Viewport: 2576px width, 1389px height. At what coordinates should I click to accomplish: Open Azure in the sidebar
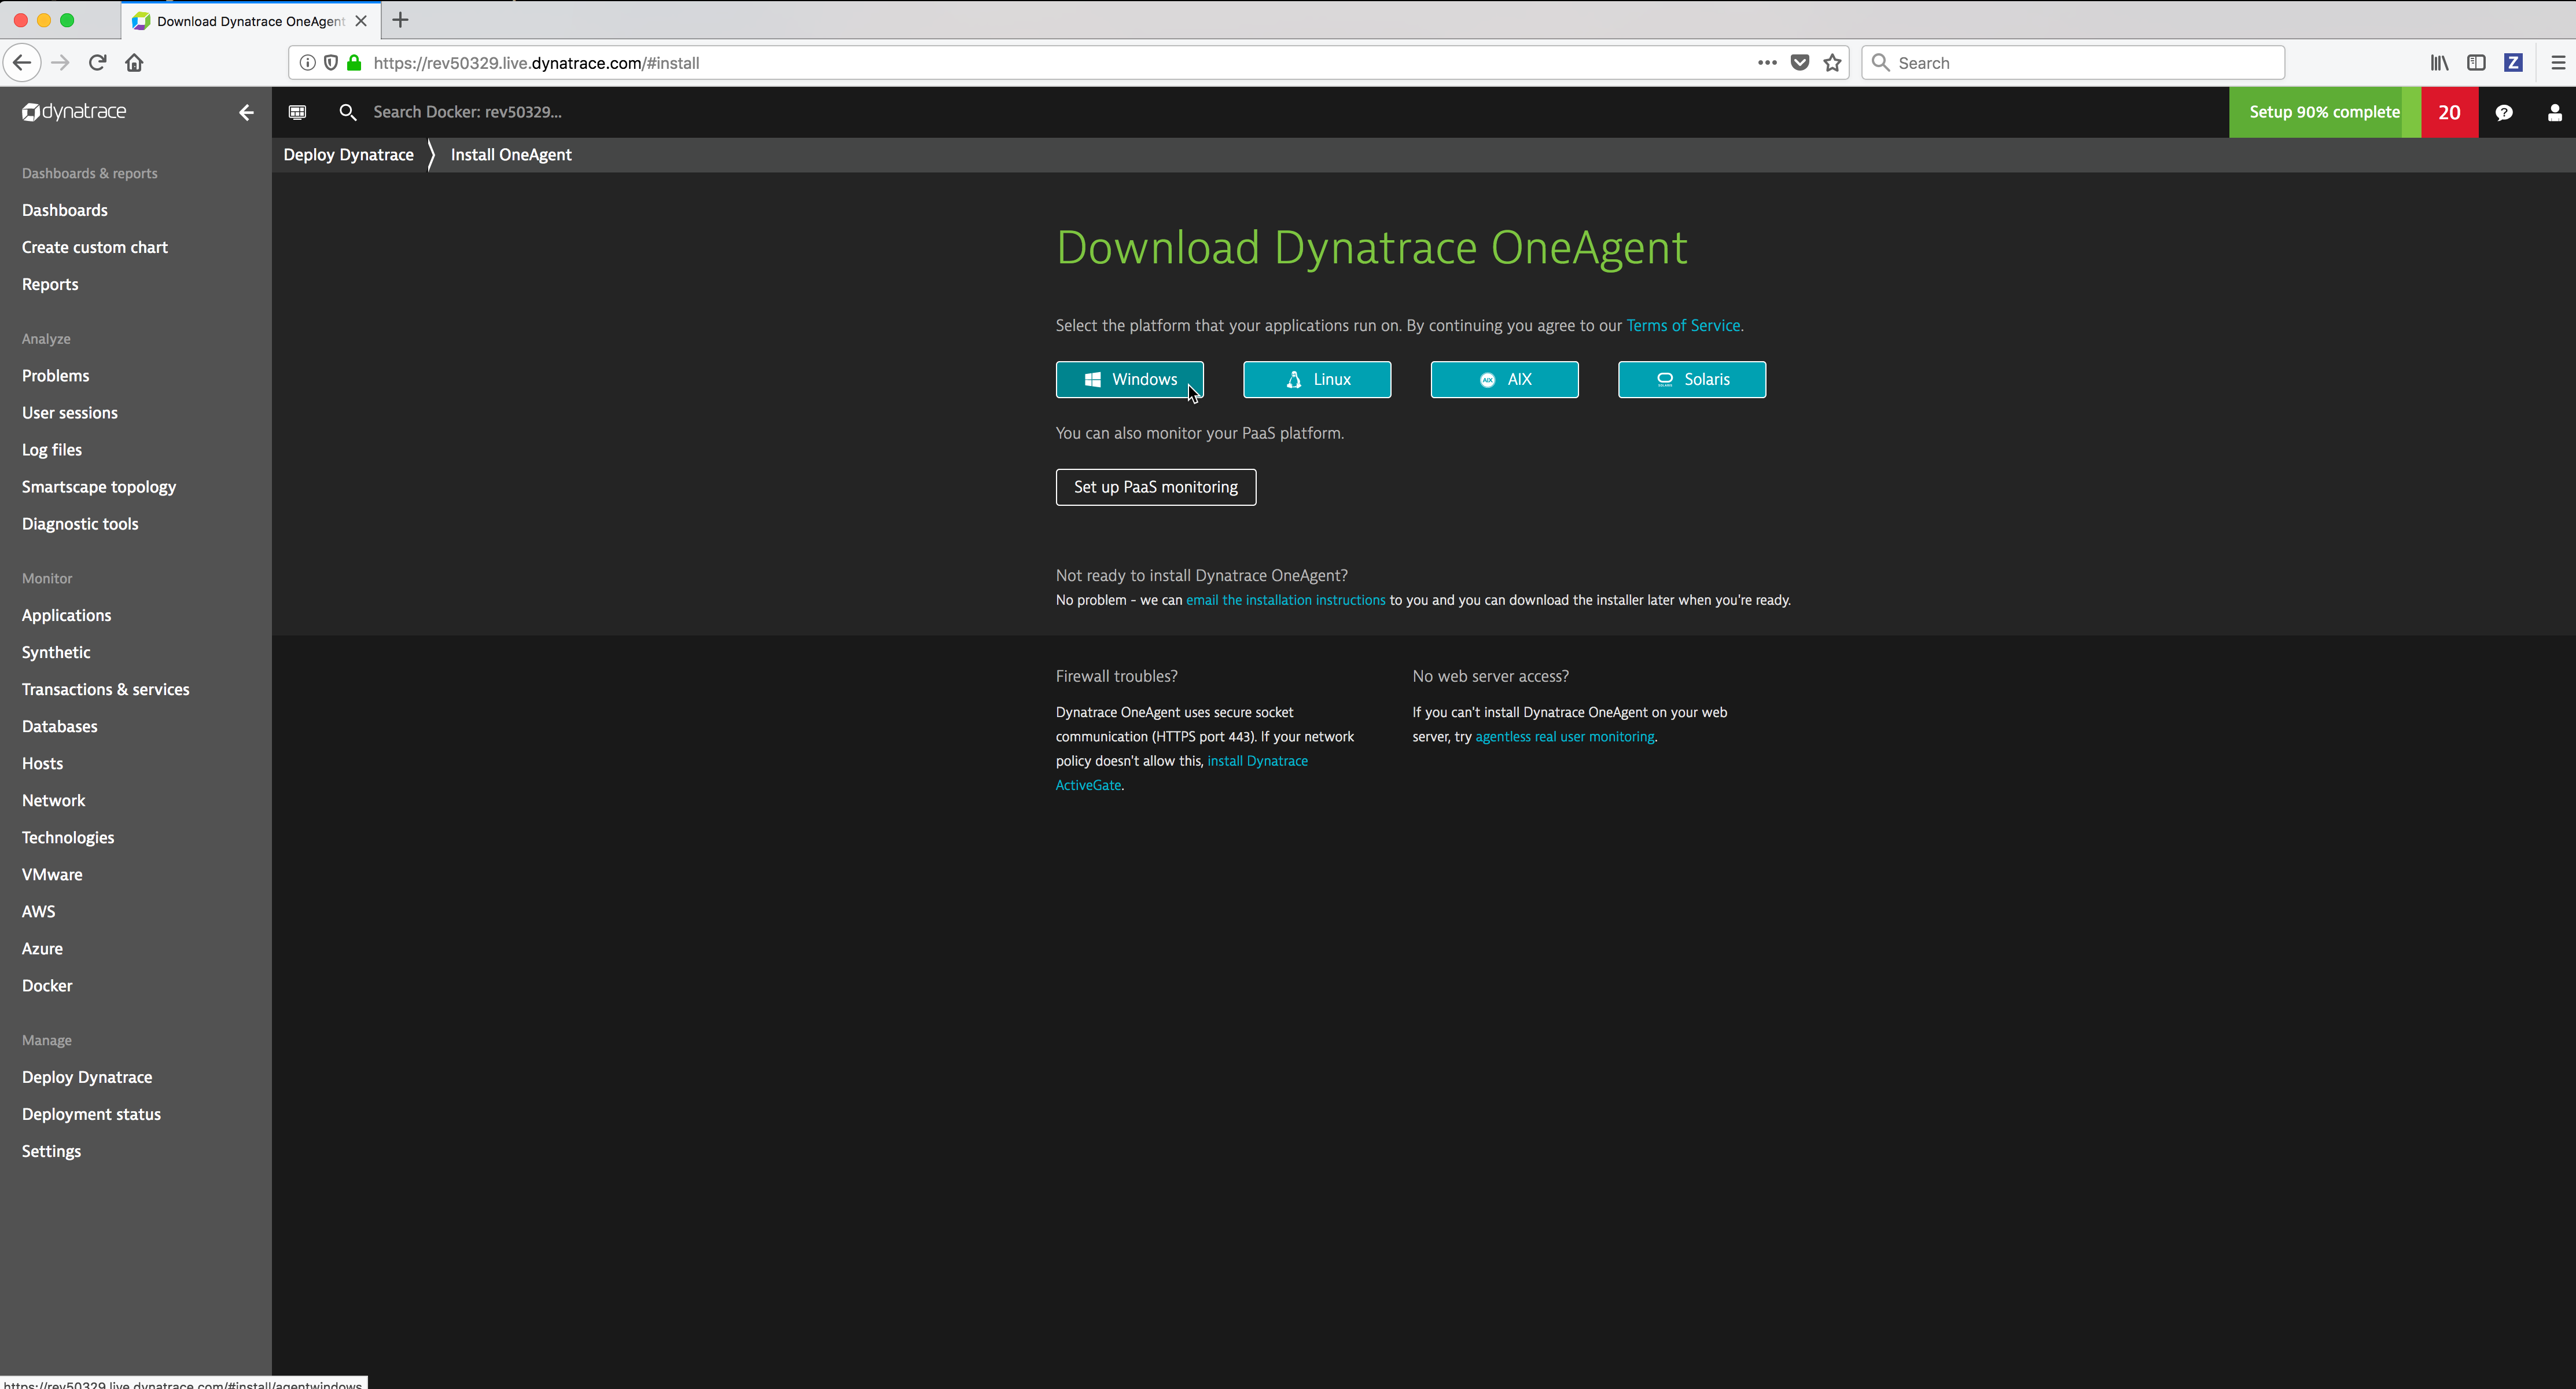click(x=42, y=949)
